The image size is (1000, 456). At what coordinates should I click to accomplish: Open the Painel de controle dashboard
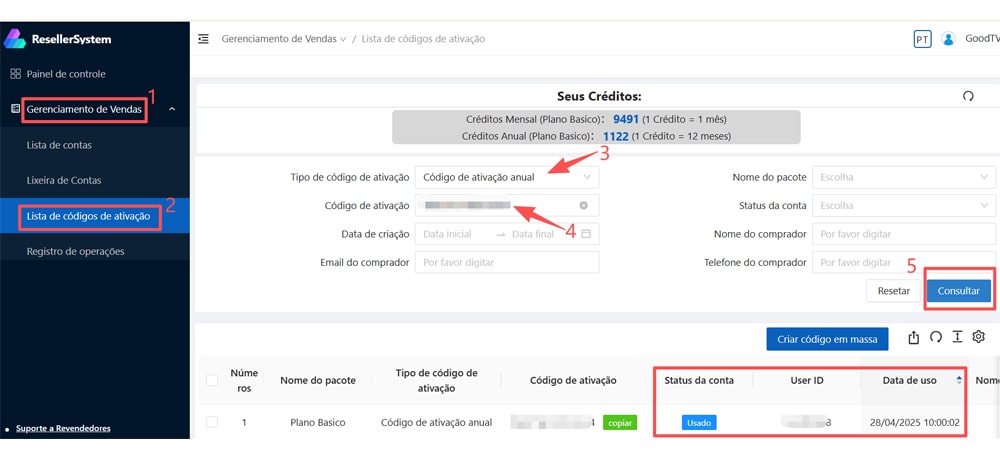(x=66, y=74)
